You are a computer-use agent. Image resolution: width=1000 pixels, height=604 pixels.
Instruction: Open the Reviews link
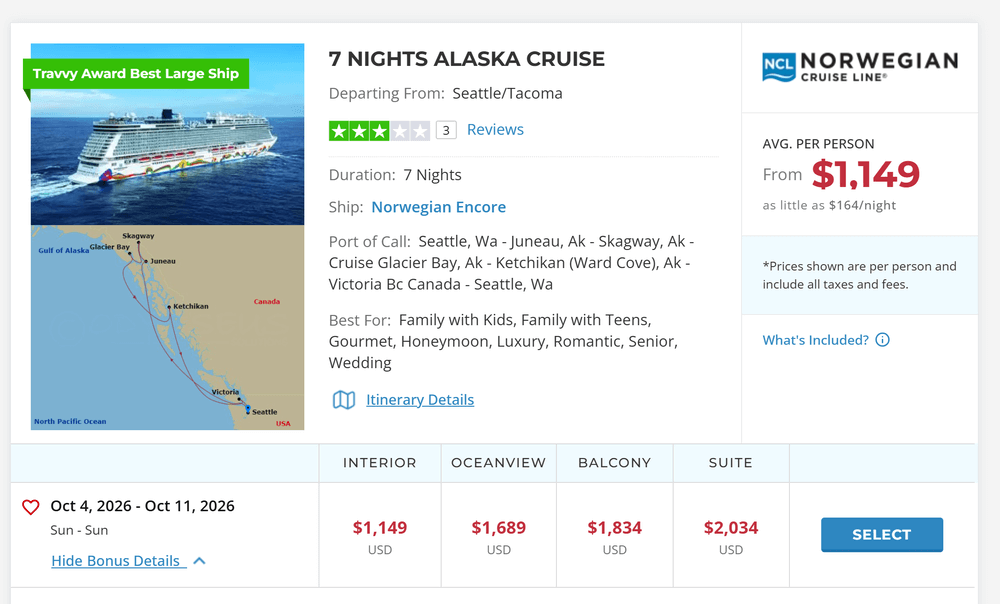point(495,129)
